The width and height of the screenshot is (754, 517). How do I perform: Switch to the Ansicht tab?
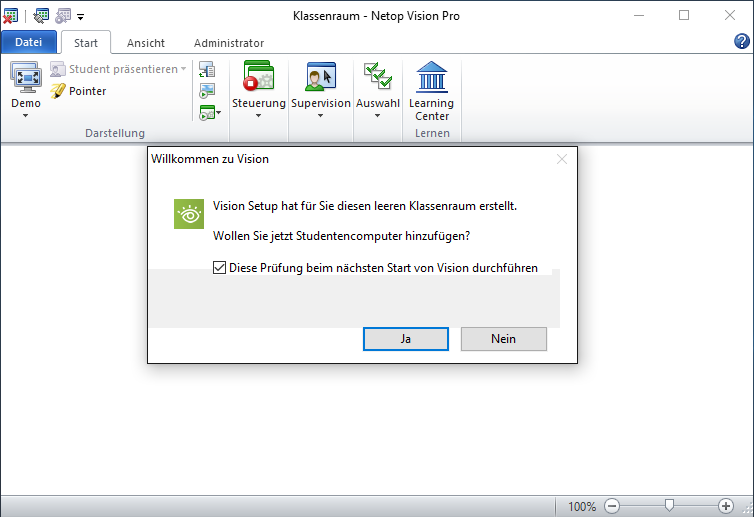pos(146,43)
